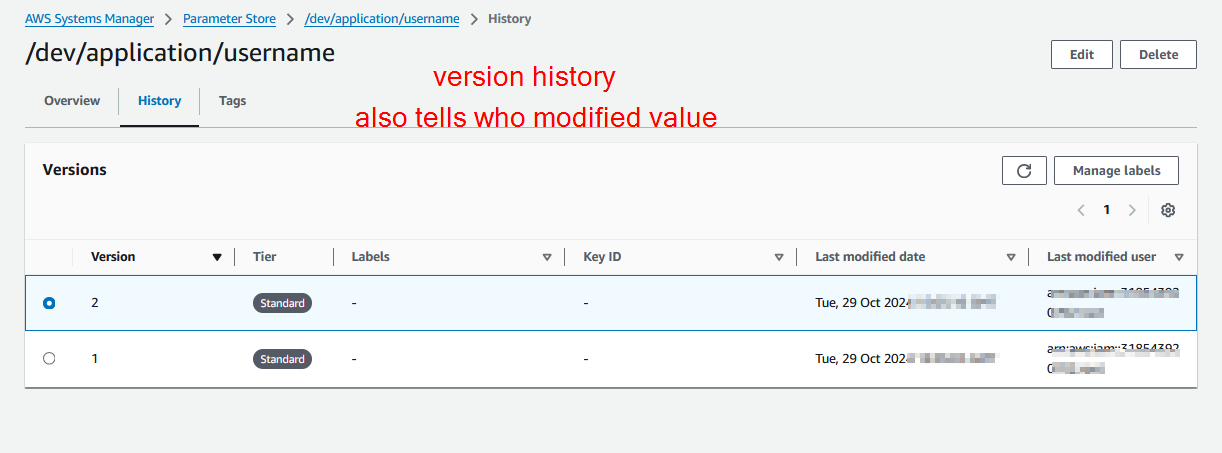Sort by Version column arrow
The height and width of the screenshot is (453, 1222).
click(217, 257)
